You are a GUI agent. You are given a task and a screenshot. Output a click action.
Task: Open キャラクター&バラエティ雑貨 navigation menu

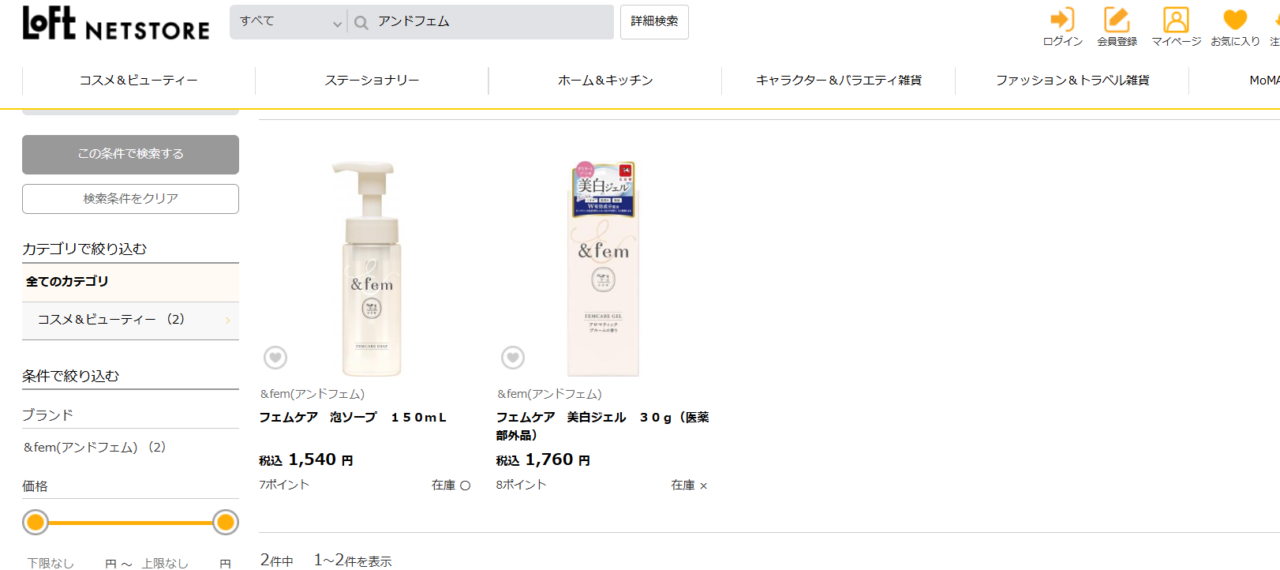point(838,80)
